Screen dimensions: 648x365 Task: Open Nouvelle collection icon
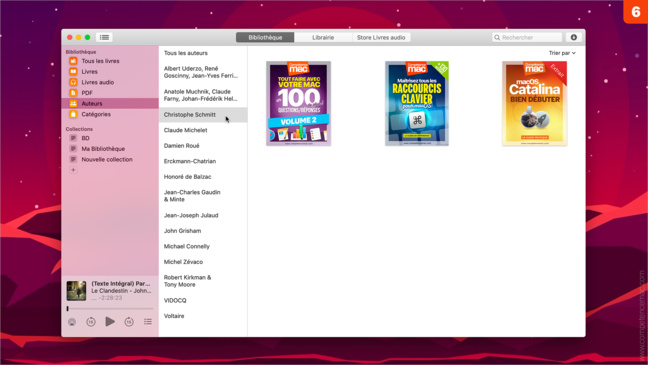pos(73,159)
